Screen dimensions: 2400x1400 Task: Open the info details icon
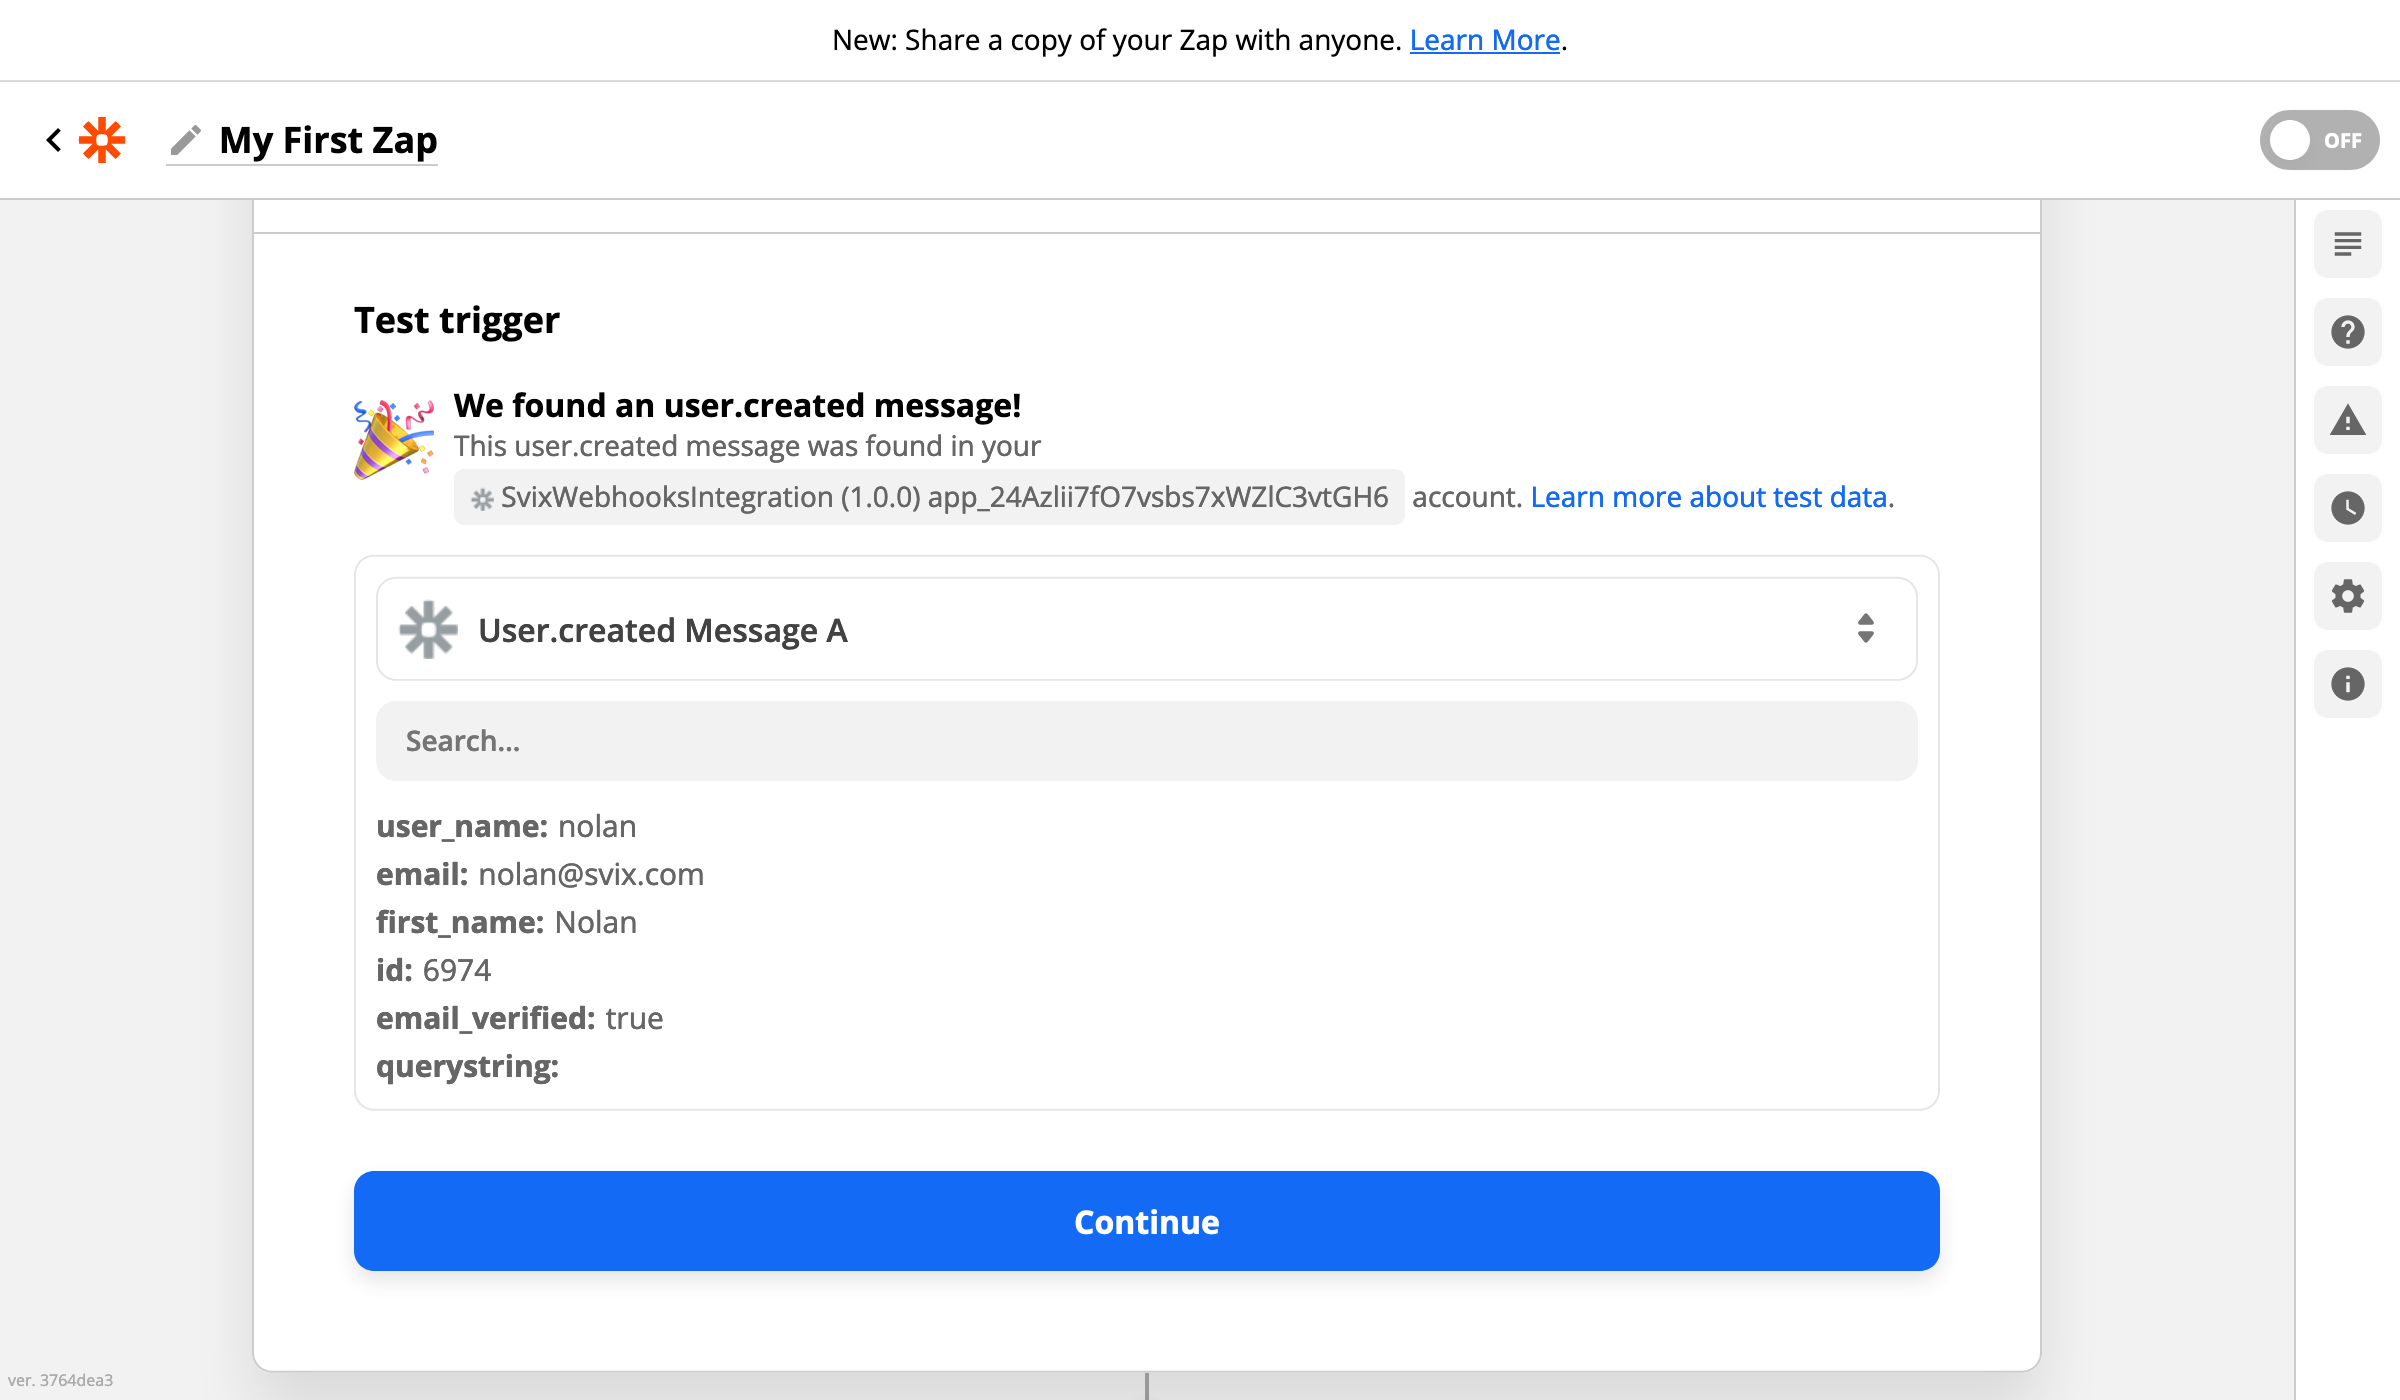[x=2347, y=684]
